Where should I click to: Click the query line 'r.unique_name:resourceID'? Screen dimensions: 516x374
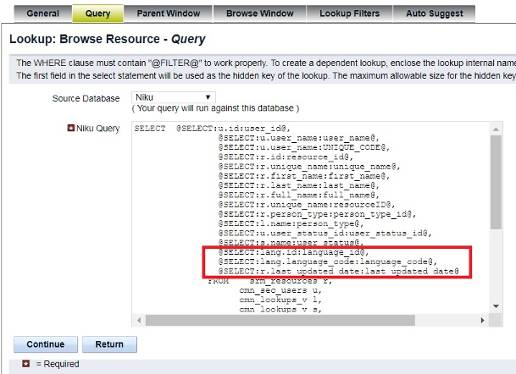pyautogui.click(x=307, y=204)
